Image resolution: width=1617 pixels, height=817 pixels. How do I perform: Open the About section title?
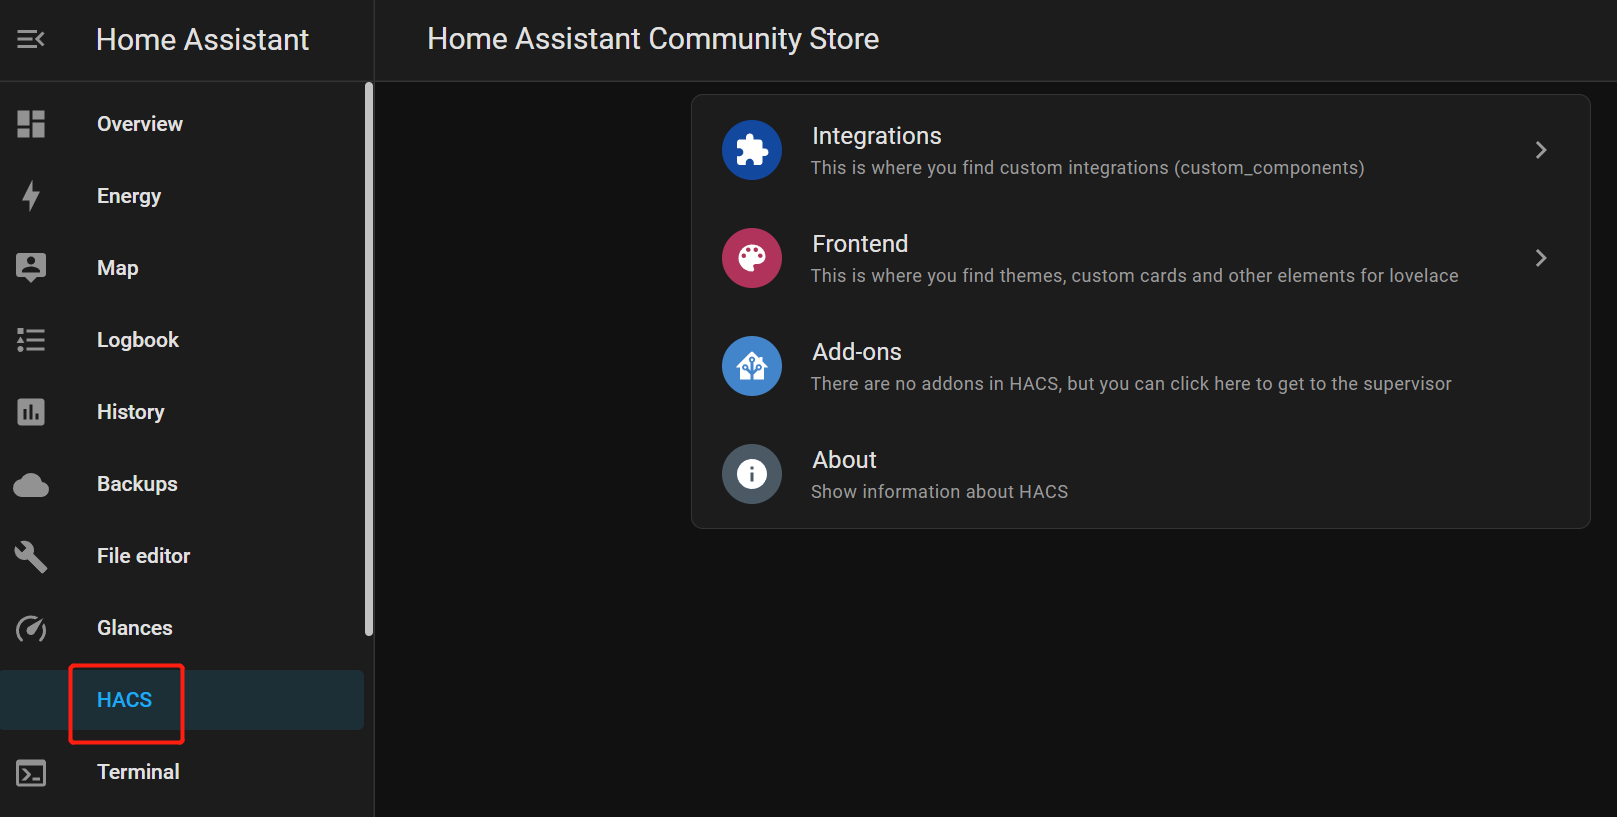point(844,460)
